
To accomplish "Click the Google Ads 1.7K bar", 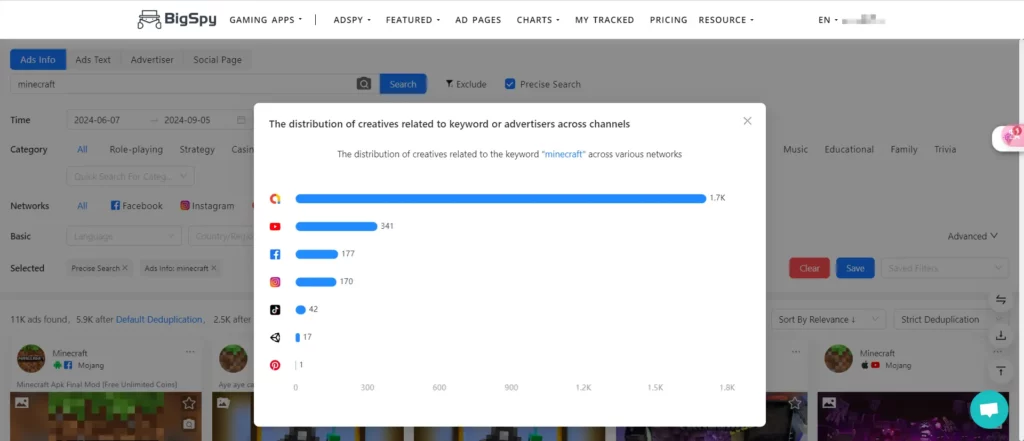I will [500, 199].
